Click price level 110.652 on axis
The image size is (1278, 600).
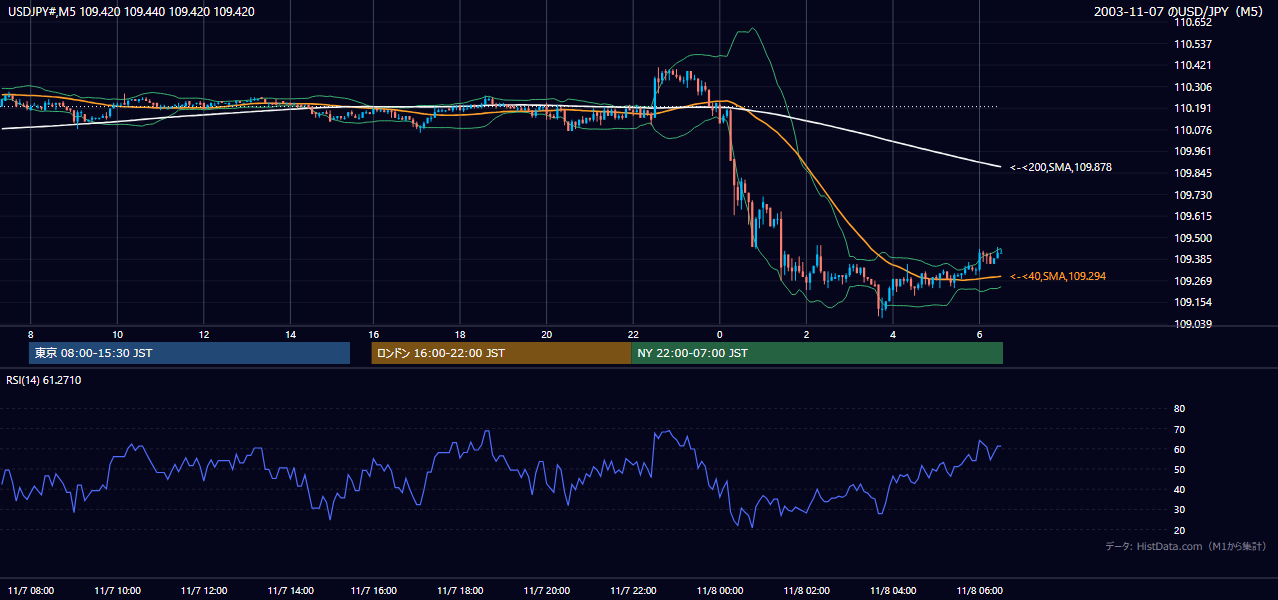[x=1193, y=23]
